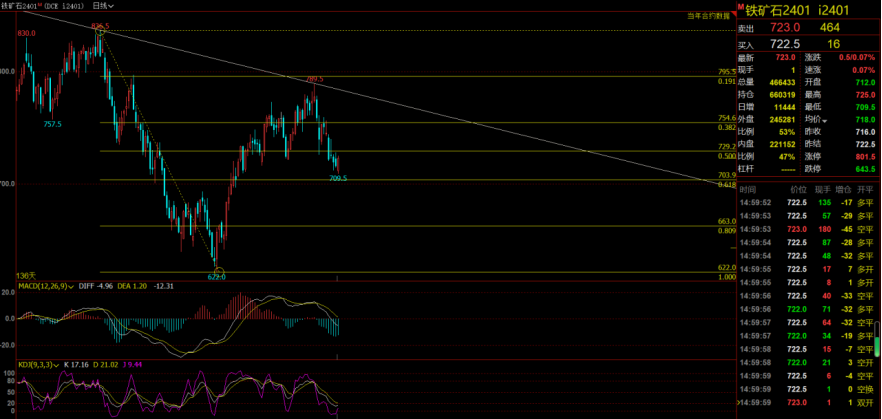The image size is (882, 419).
Task: Click the 830.0 price label on chart
Action: coord(26,33)
